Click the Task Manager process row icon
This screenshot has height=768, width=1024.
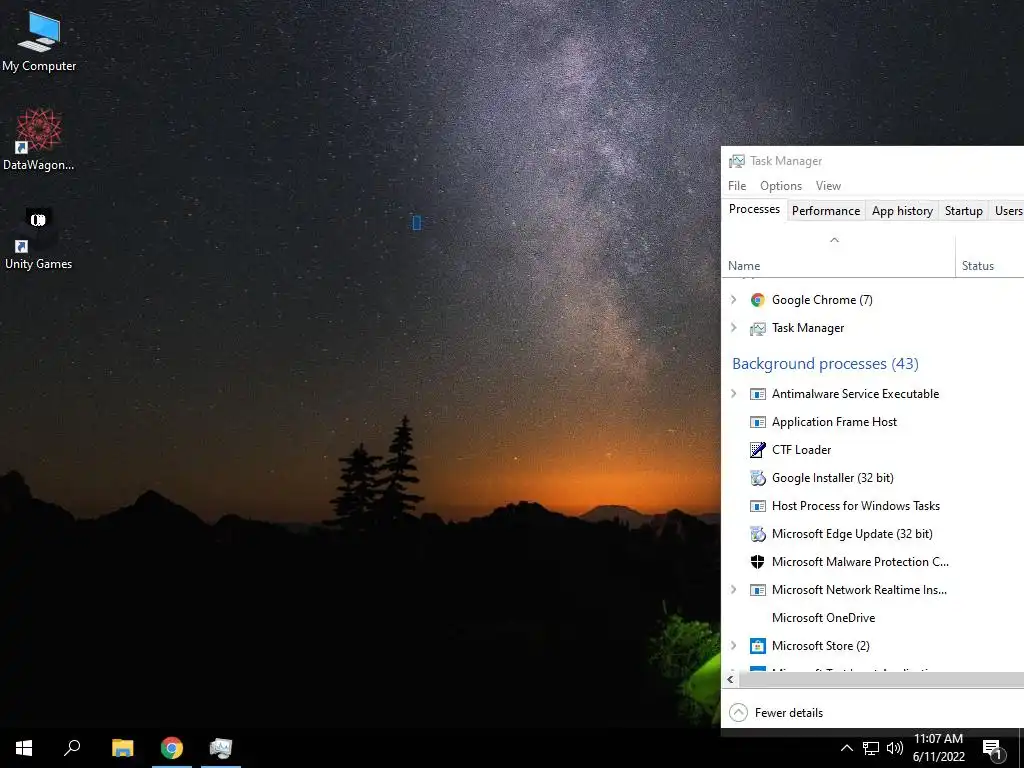coord(758,328)
